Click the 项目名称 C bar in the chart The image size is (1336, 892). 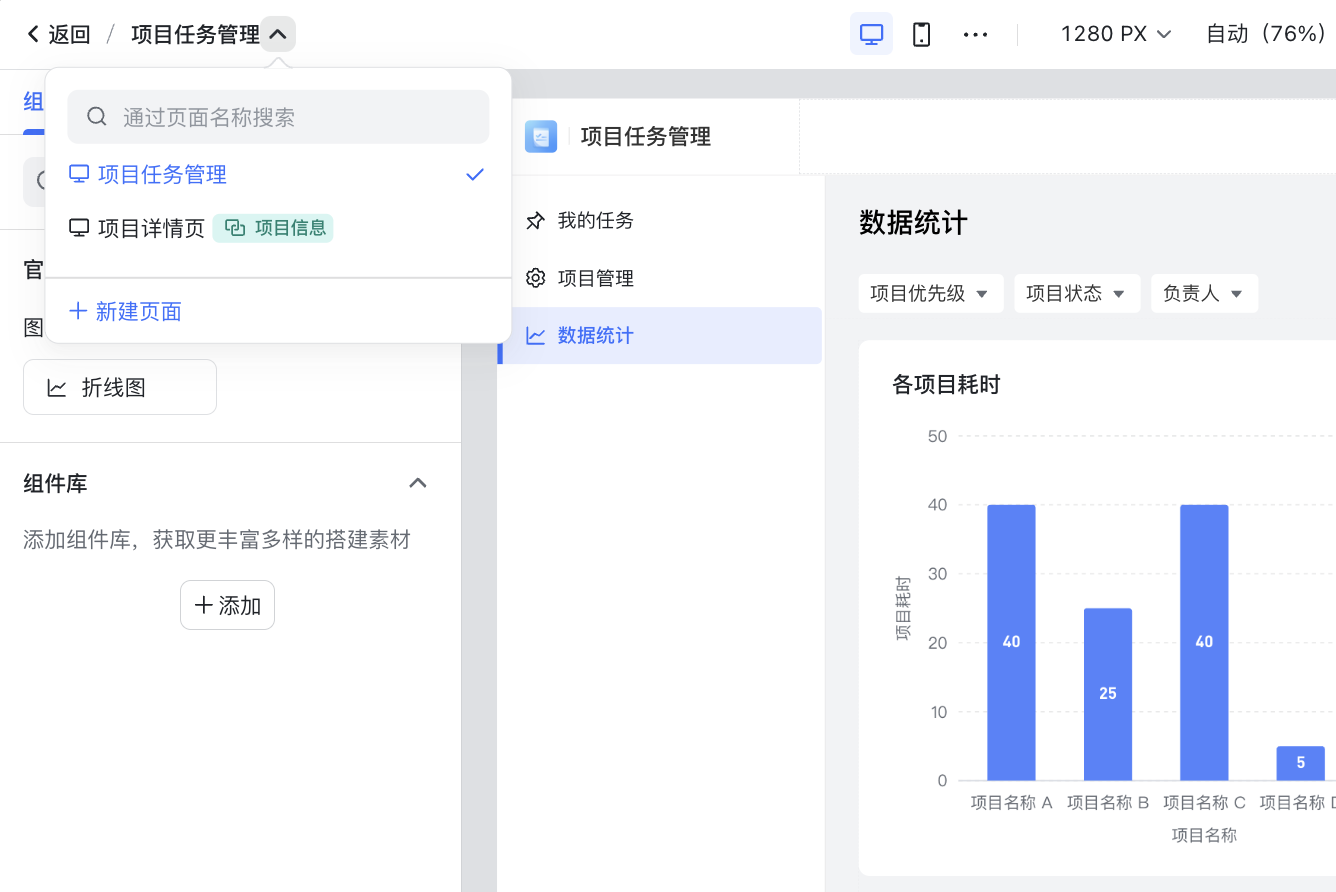click(1204, 642)
